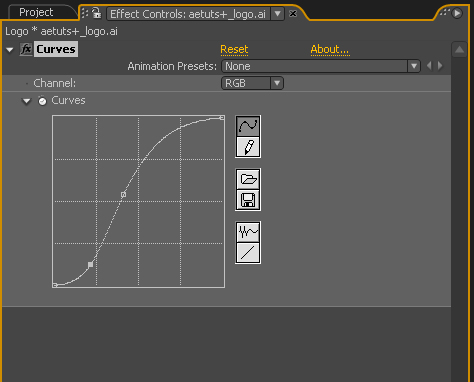Select the Pencil draw tool
Screen dimensions: 474x382
(248, 147)
